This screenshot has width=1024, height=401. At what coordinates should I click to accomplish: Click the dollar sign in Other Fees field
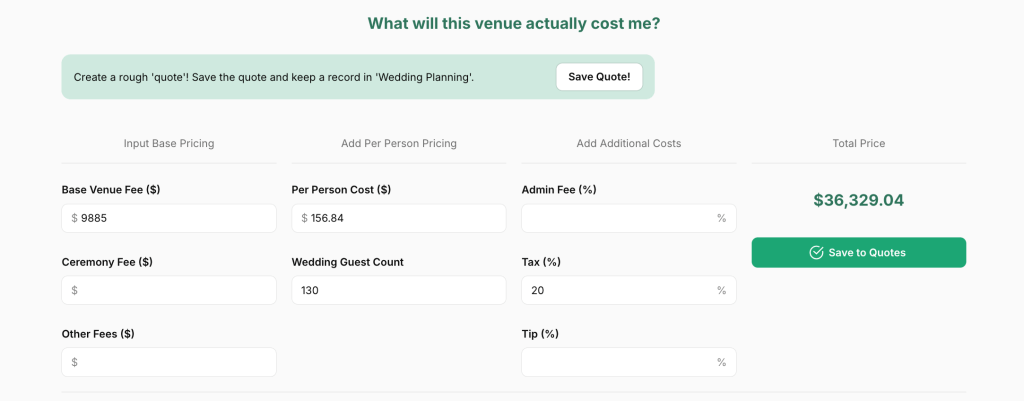coord(75,362)
